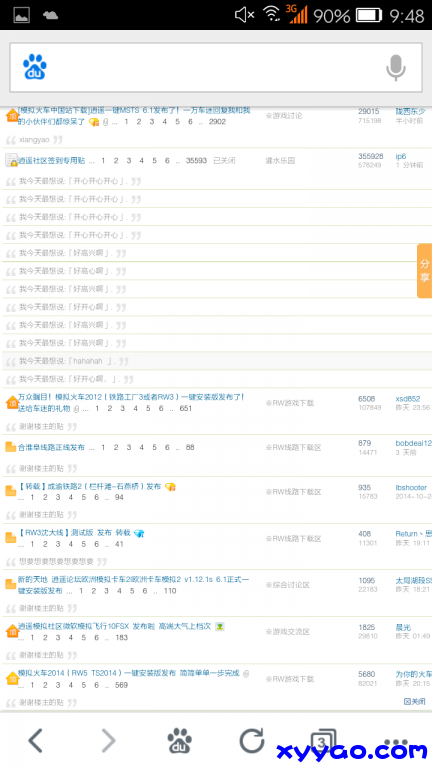This screenshot has width=432, height=768.
Task: Open the 游戏交流区 forum section
Action: pos(288,632)
